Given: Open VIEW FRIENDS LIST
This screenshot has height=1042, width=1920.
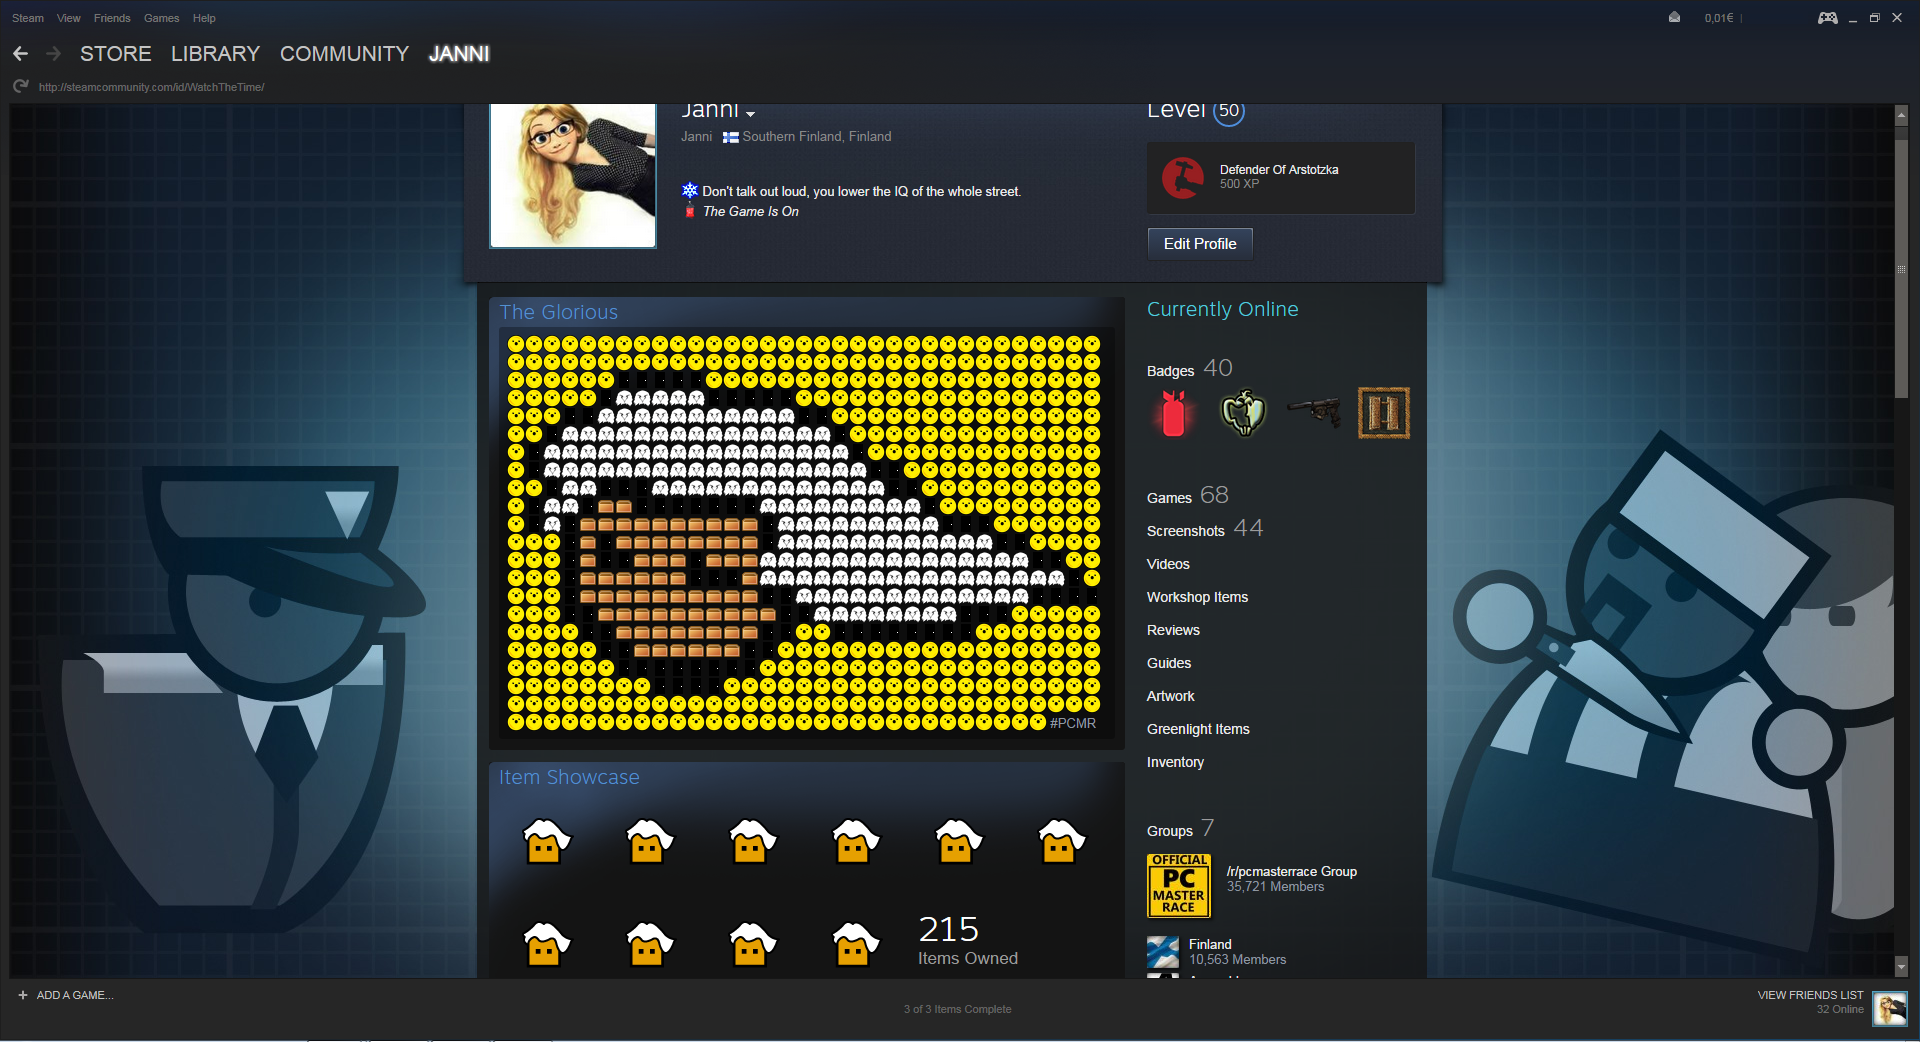Looking at the screenshot, I should point(1810,995).
